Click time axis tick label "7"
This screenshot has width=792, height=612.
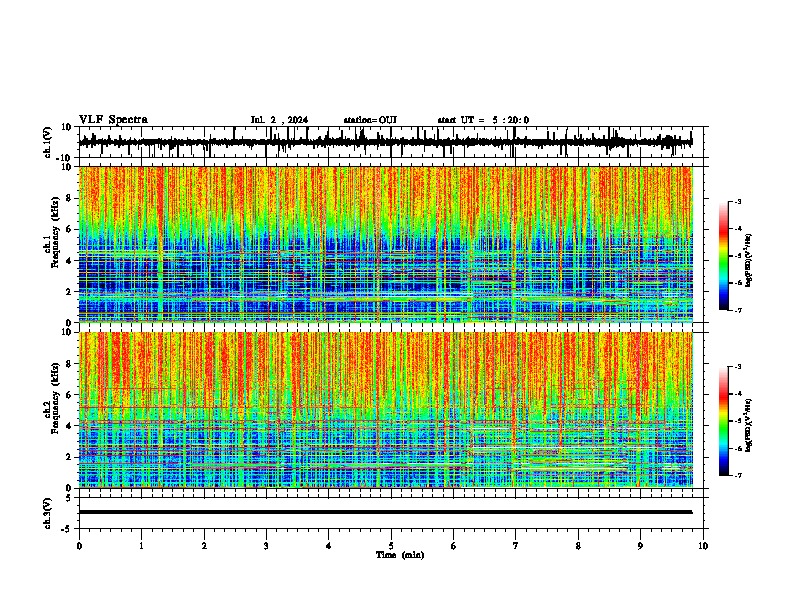click(x=516, y=546)
